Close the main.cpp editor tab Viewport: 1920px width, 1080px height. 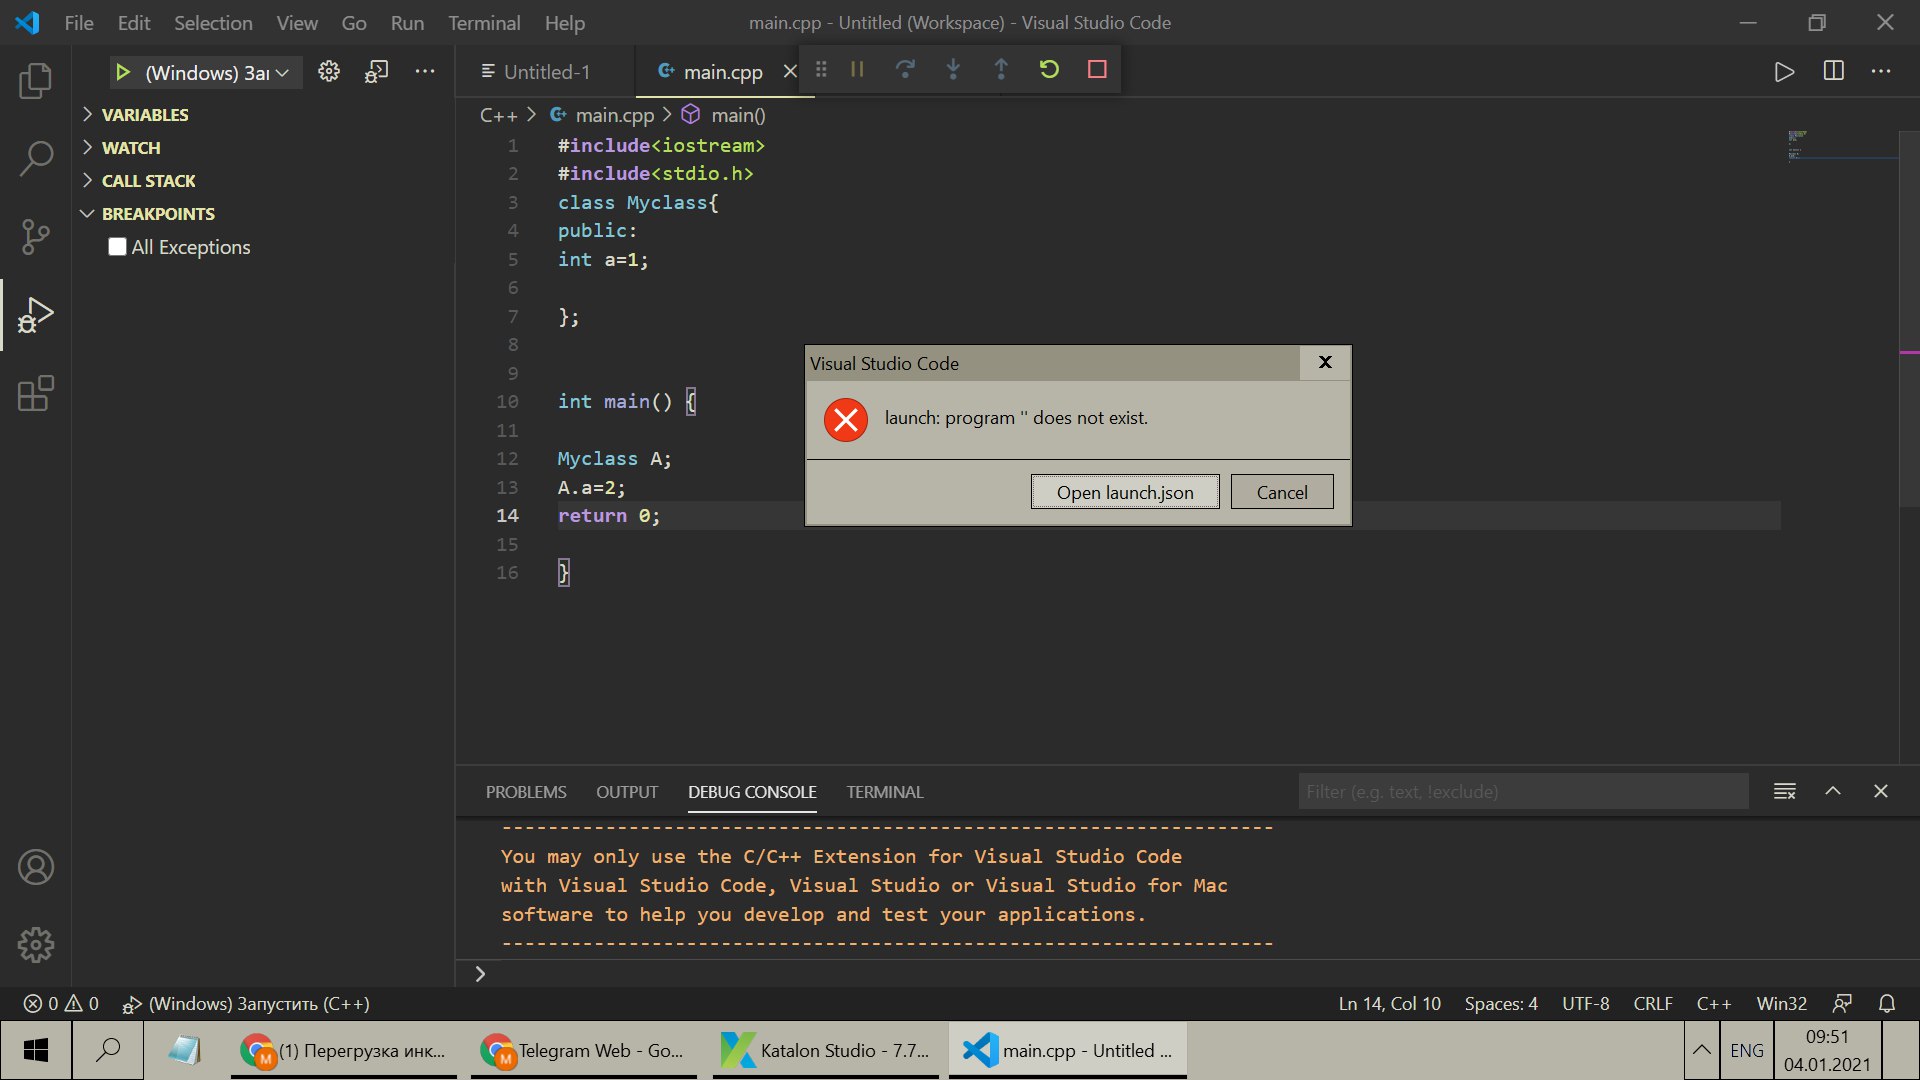[790, 71]
